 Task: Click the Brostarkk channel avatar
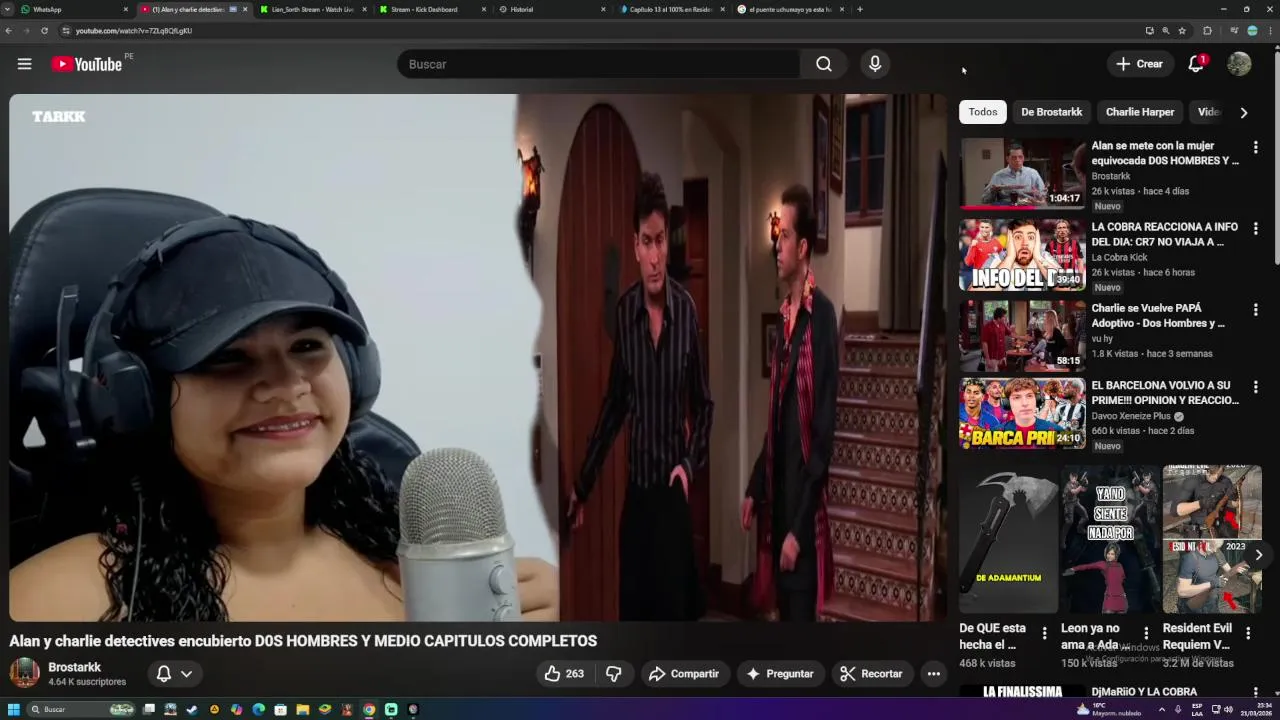(25, 673)
